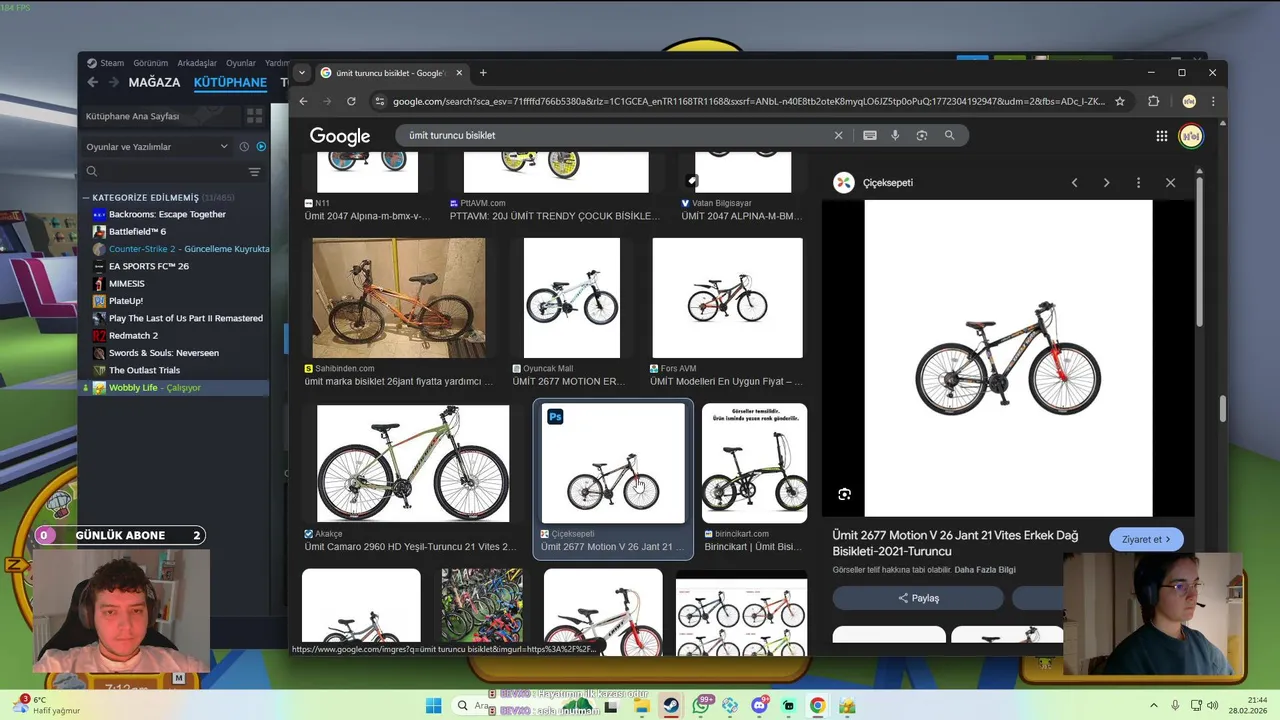Open preview panel more options menu

[1138, 183]
